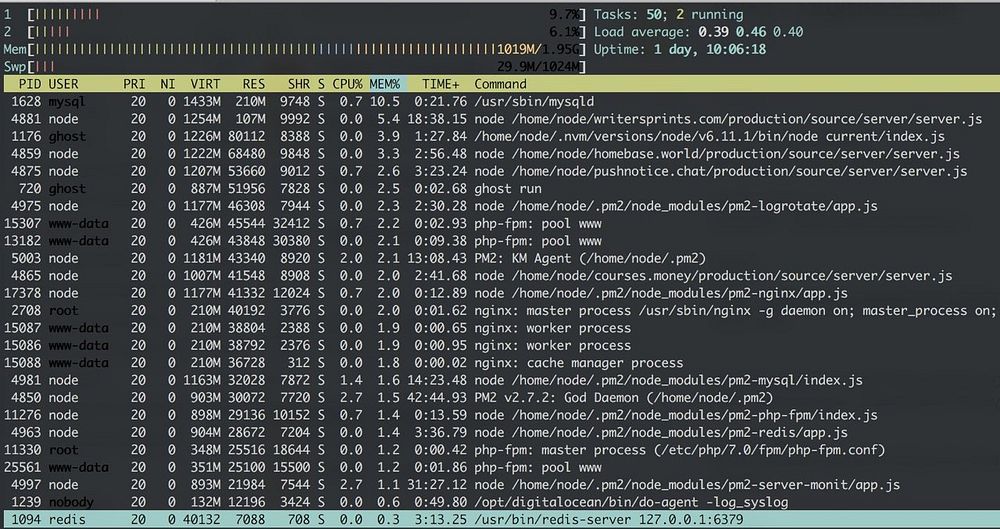1000x529 pixels.
Task: Sort by the PRI column header
Action: [134, 84]
